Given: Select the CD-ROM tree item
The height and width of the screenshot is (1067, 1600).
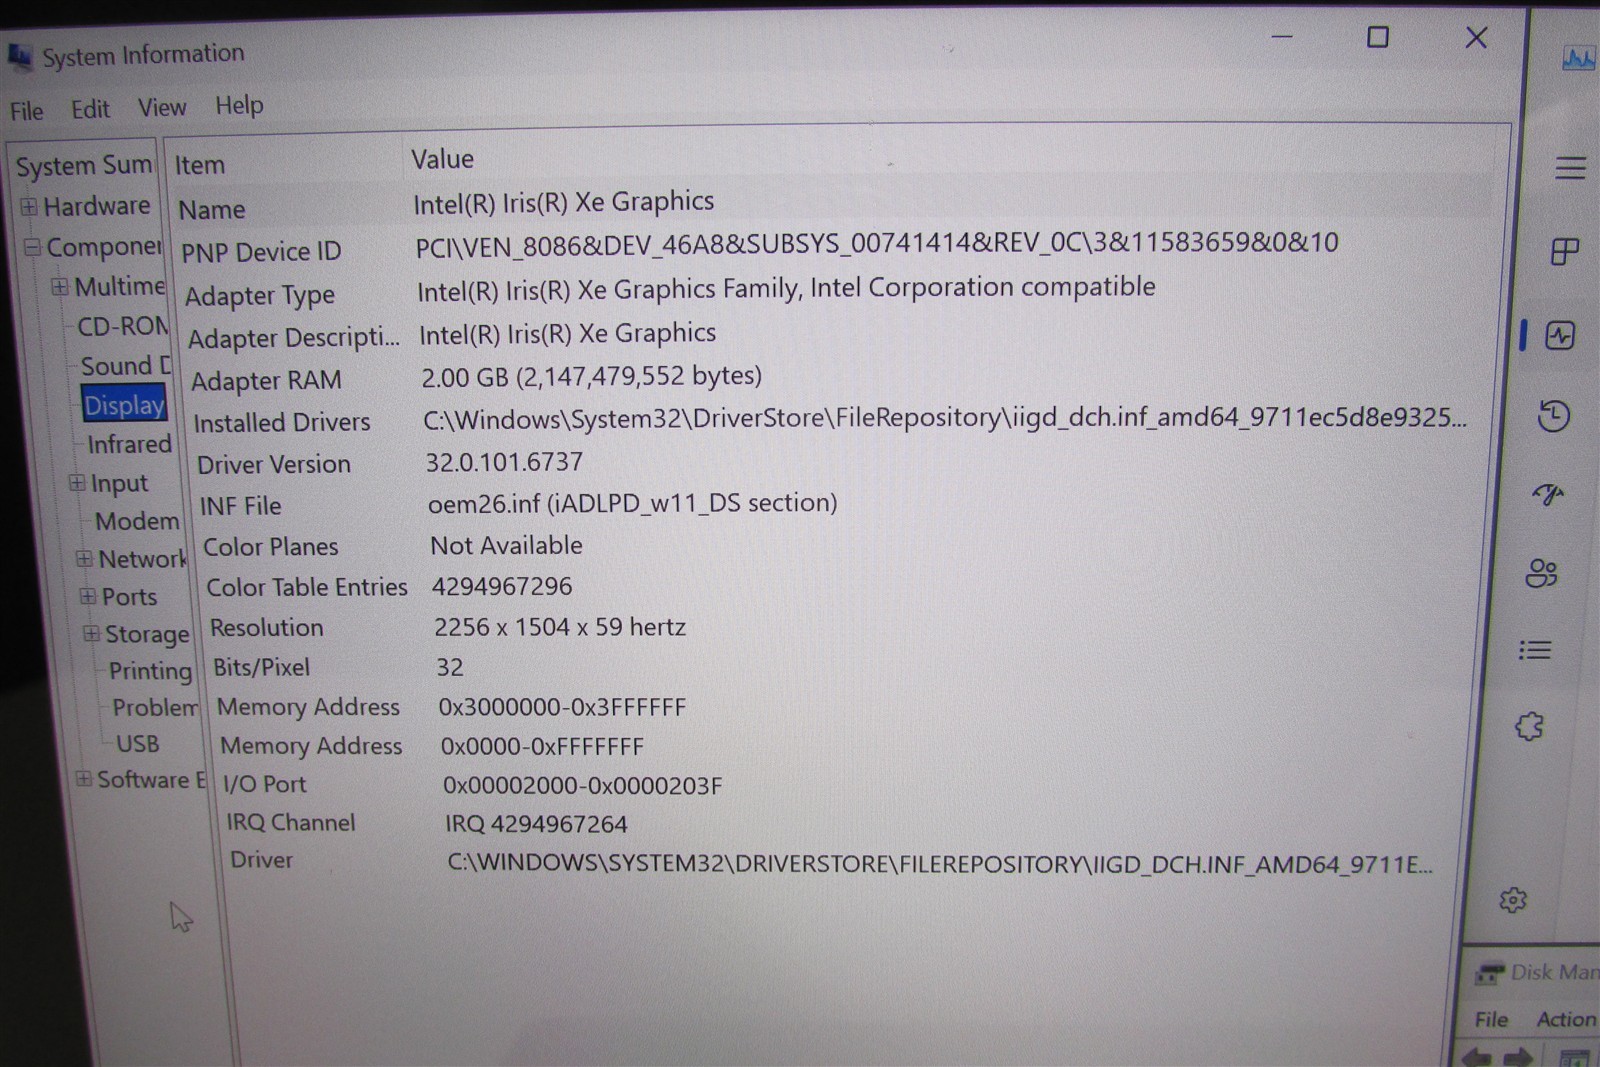Looking at the screenshot, I should click(123, 327).
